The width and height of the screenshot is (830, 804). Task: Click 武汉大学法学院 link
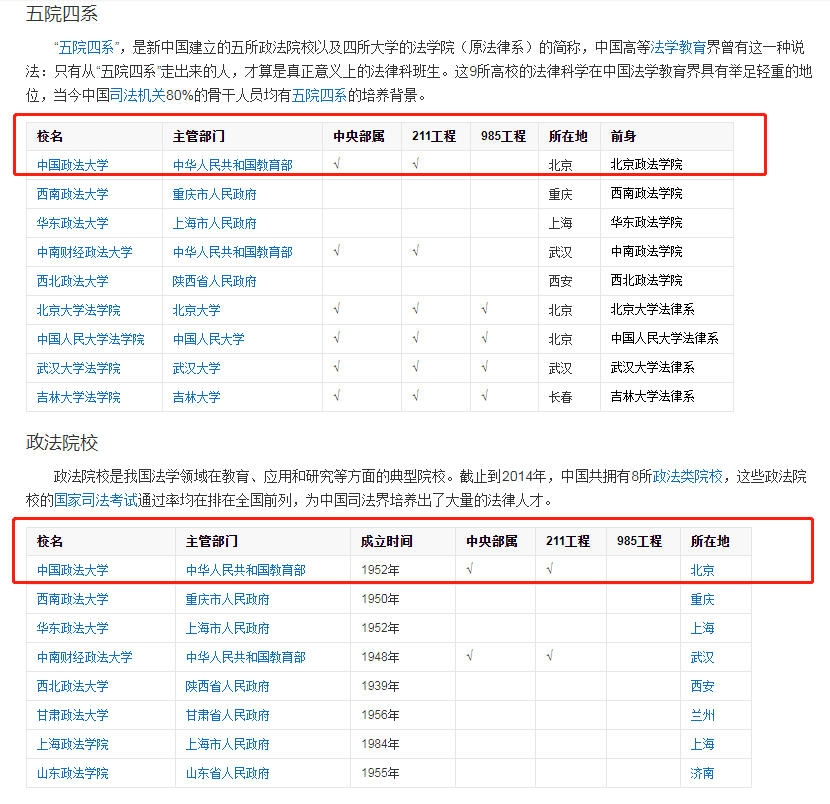[x=78, y=368]
